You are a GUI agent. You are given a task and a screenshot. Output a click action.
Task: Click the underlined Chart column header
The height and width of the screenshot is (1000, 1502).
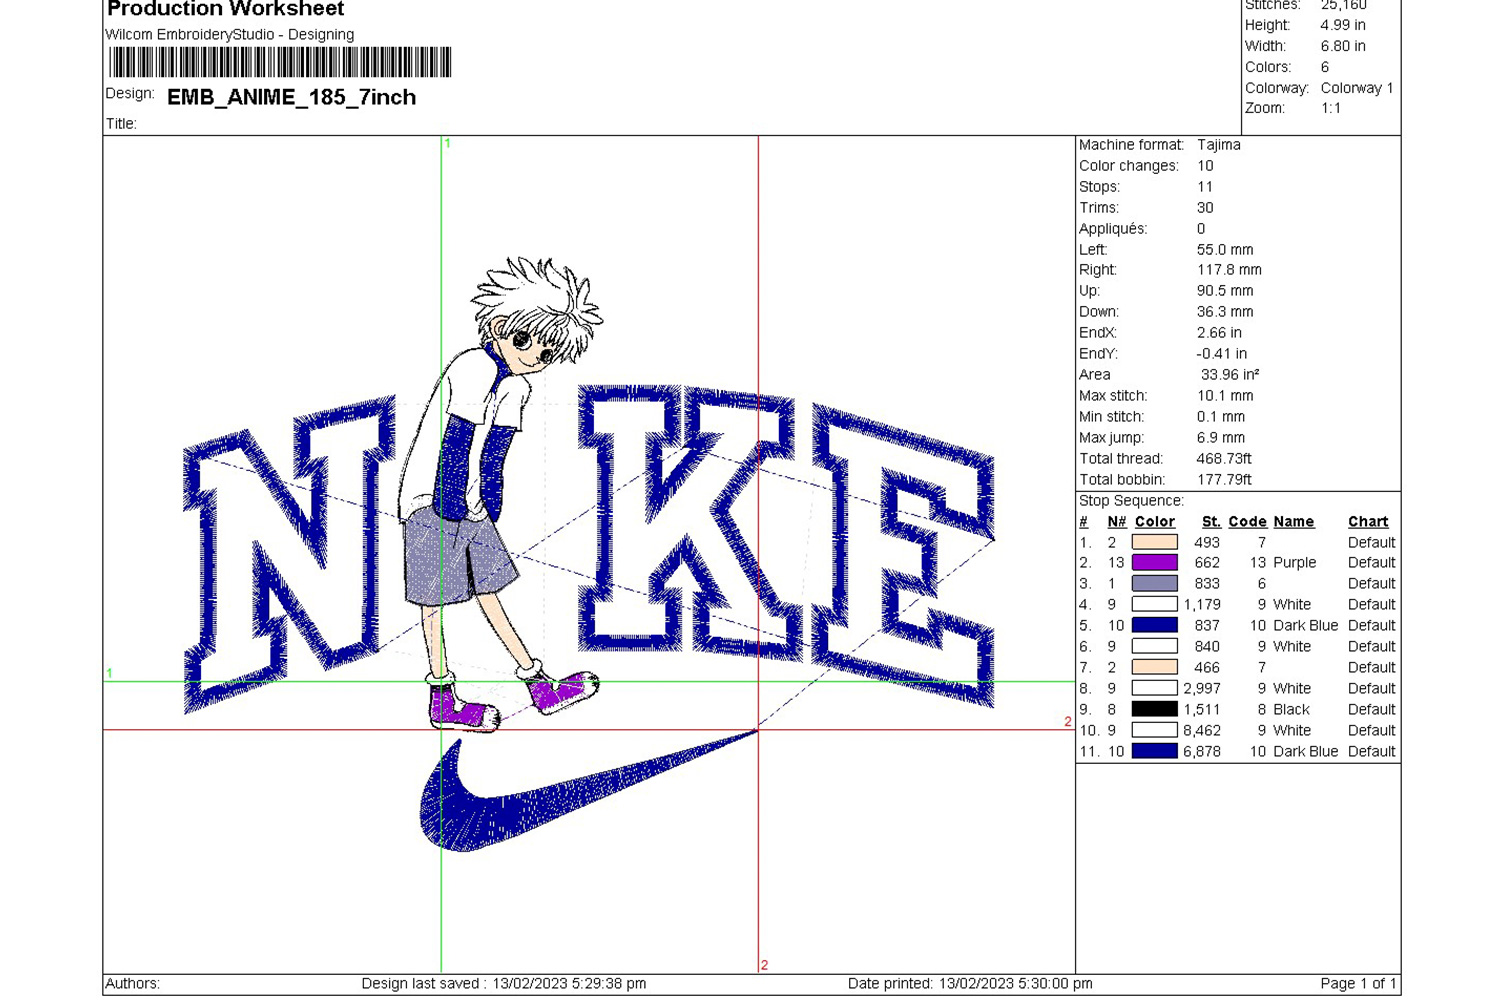click(x=1367, y=522)
